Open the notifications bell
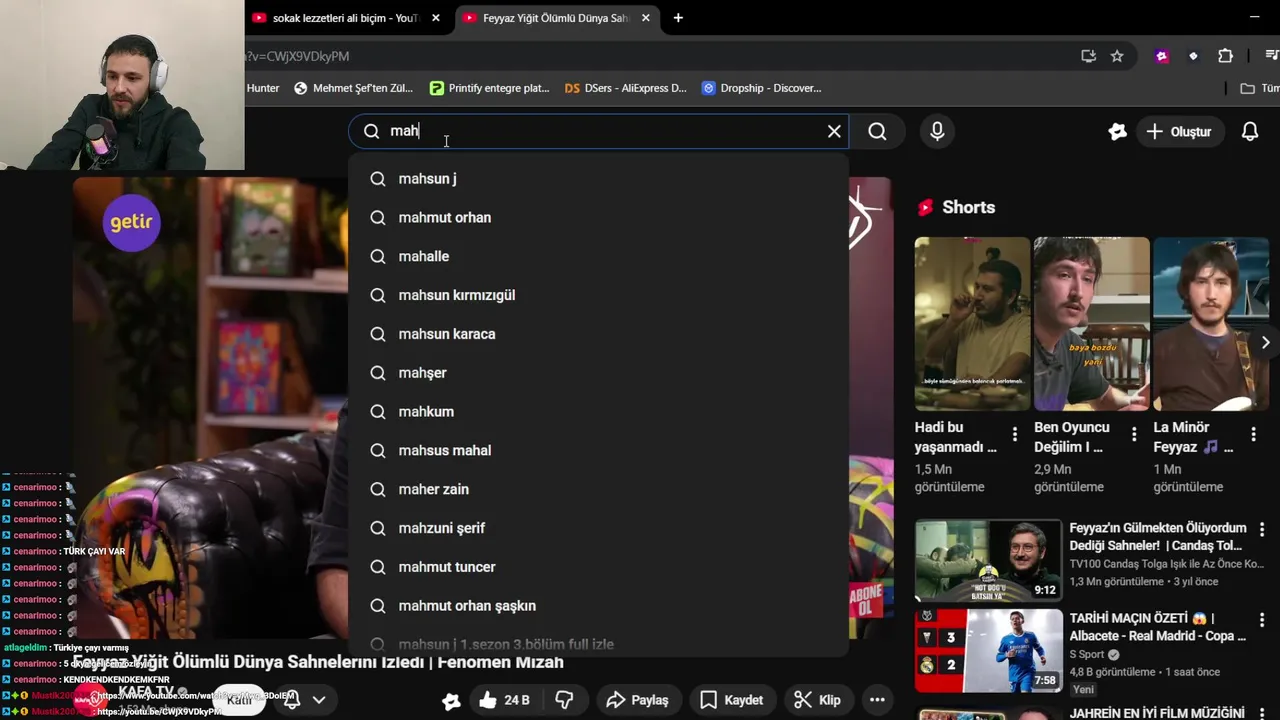 (1250, 131)
